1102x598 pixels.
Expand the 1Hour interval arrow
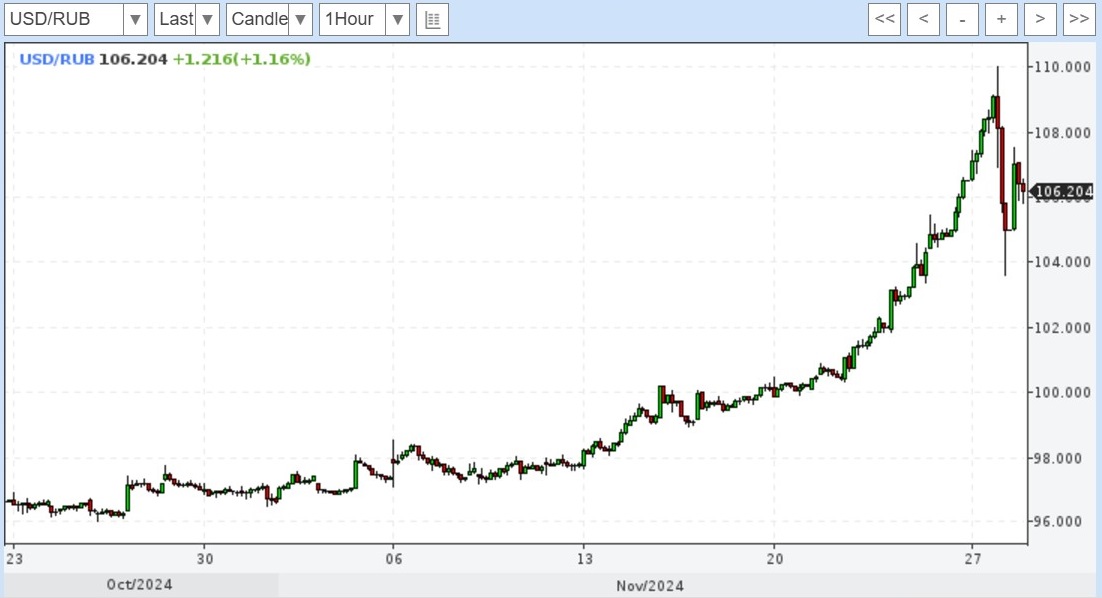click(397, 19)
